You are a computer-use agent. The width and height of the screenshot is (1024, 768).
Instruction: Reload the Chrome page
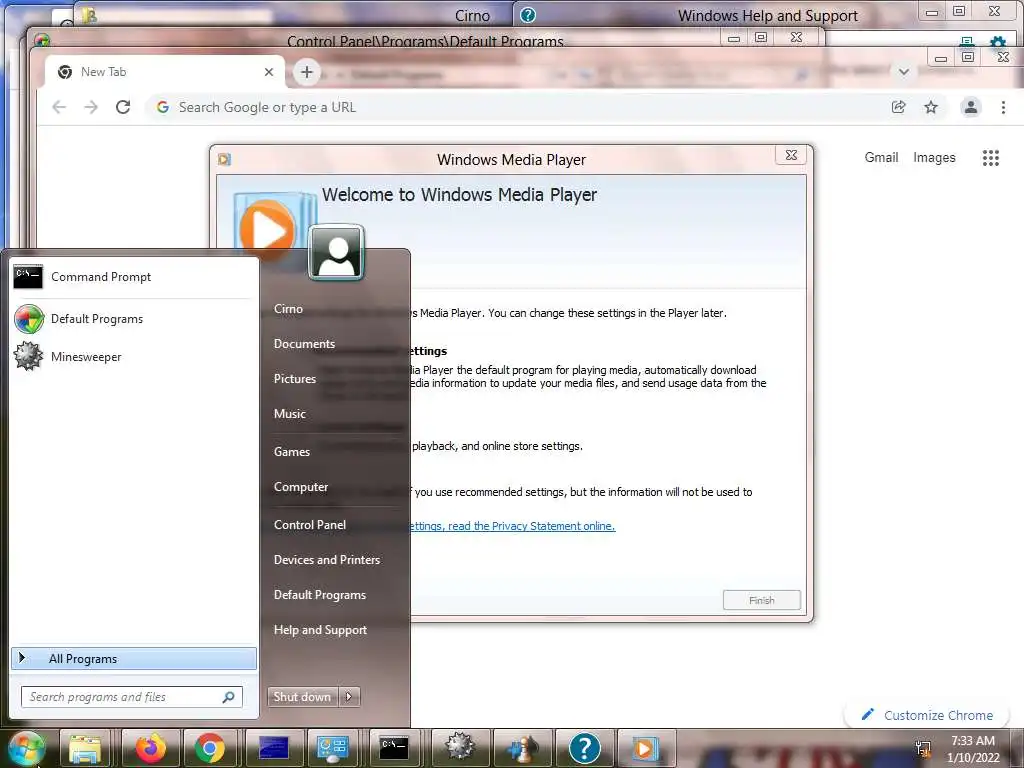coord(123,107)
